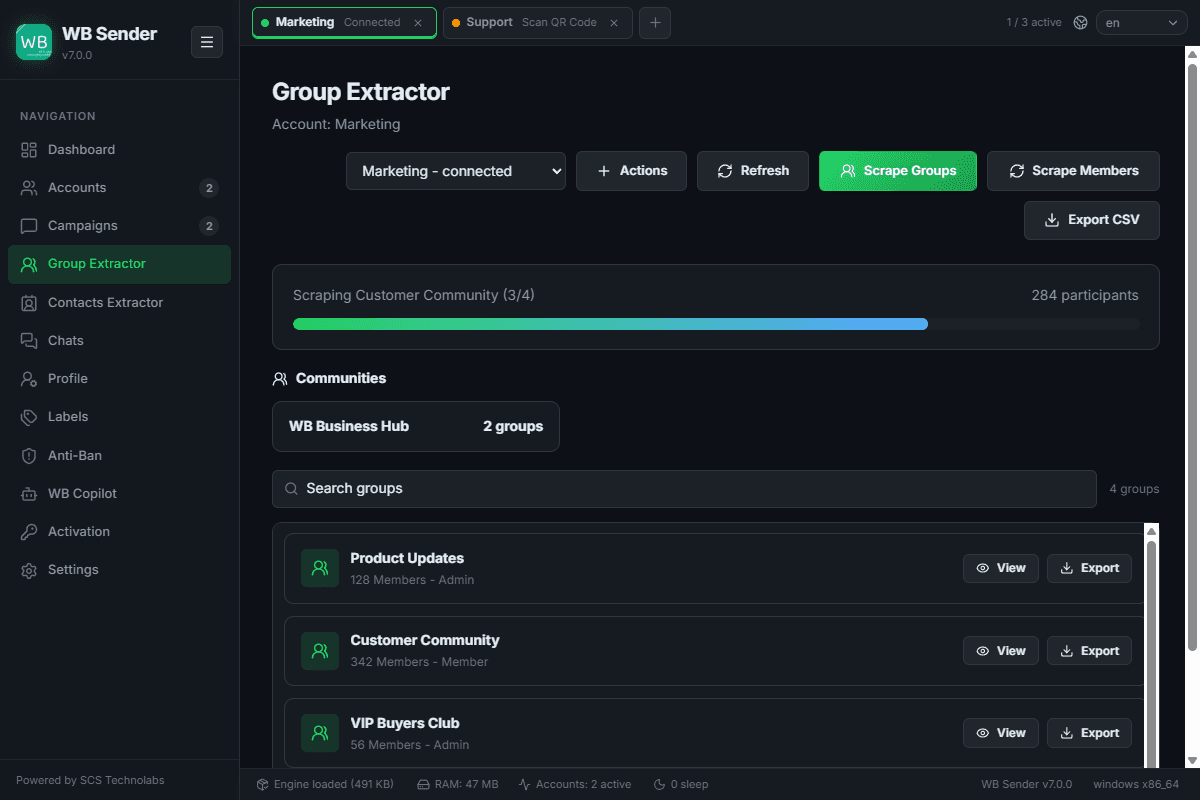Click the scraping progress bar

click(x=716, y=324)
